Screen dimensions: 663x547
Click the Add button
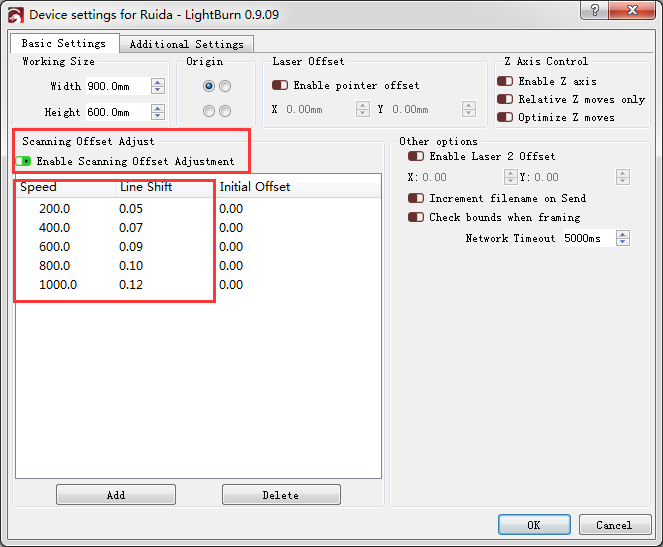(x=116, y=495)
